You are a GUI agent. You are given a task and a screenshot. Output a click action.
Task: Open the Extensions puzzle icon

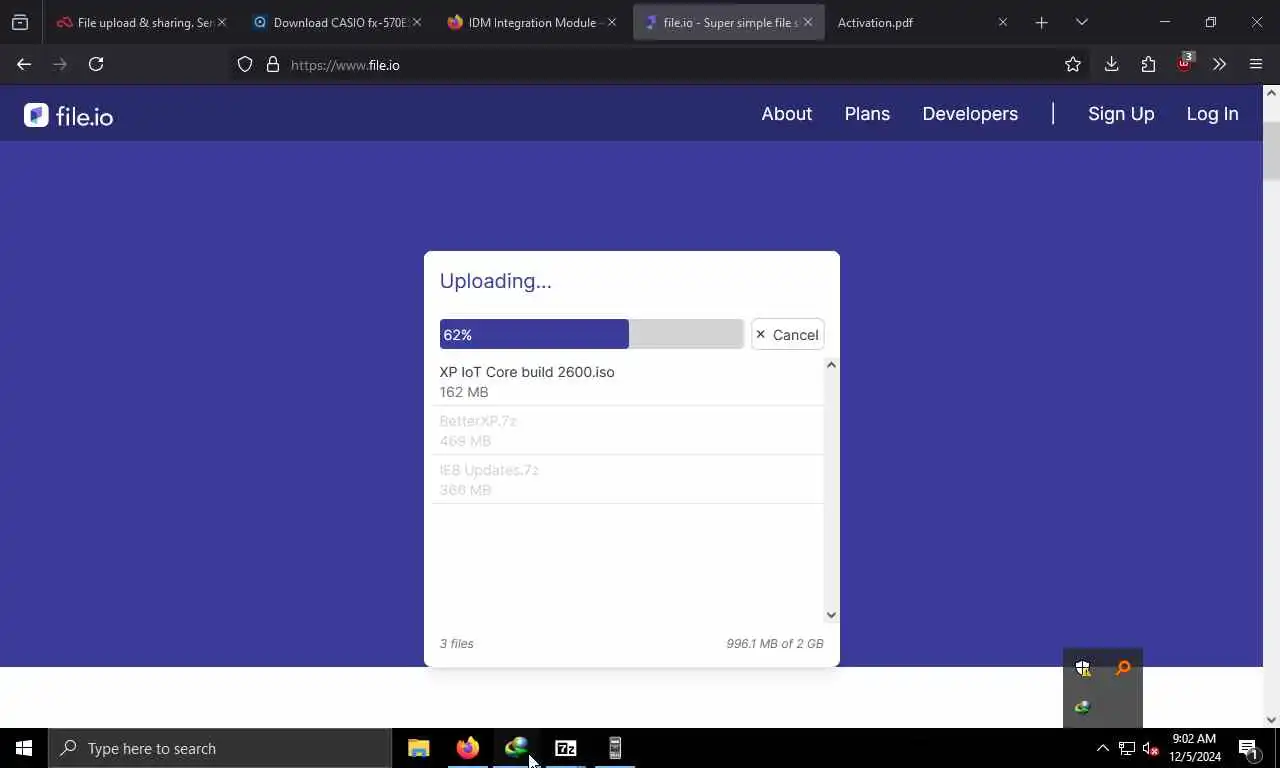pyautogui.click(x=1148, y=64)
